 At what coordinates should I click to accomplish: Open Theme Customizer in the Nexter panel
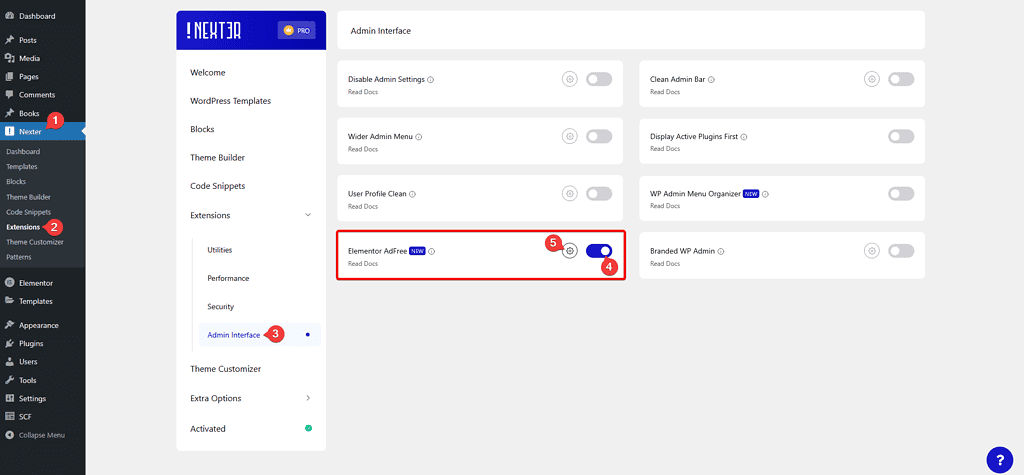[x=225, y=369]
